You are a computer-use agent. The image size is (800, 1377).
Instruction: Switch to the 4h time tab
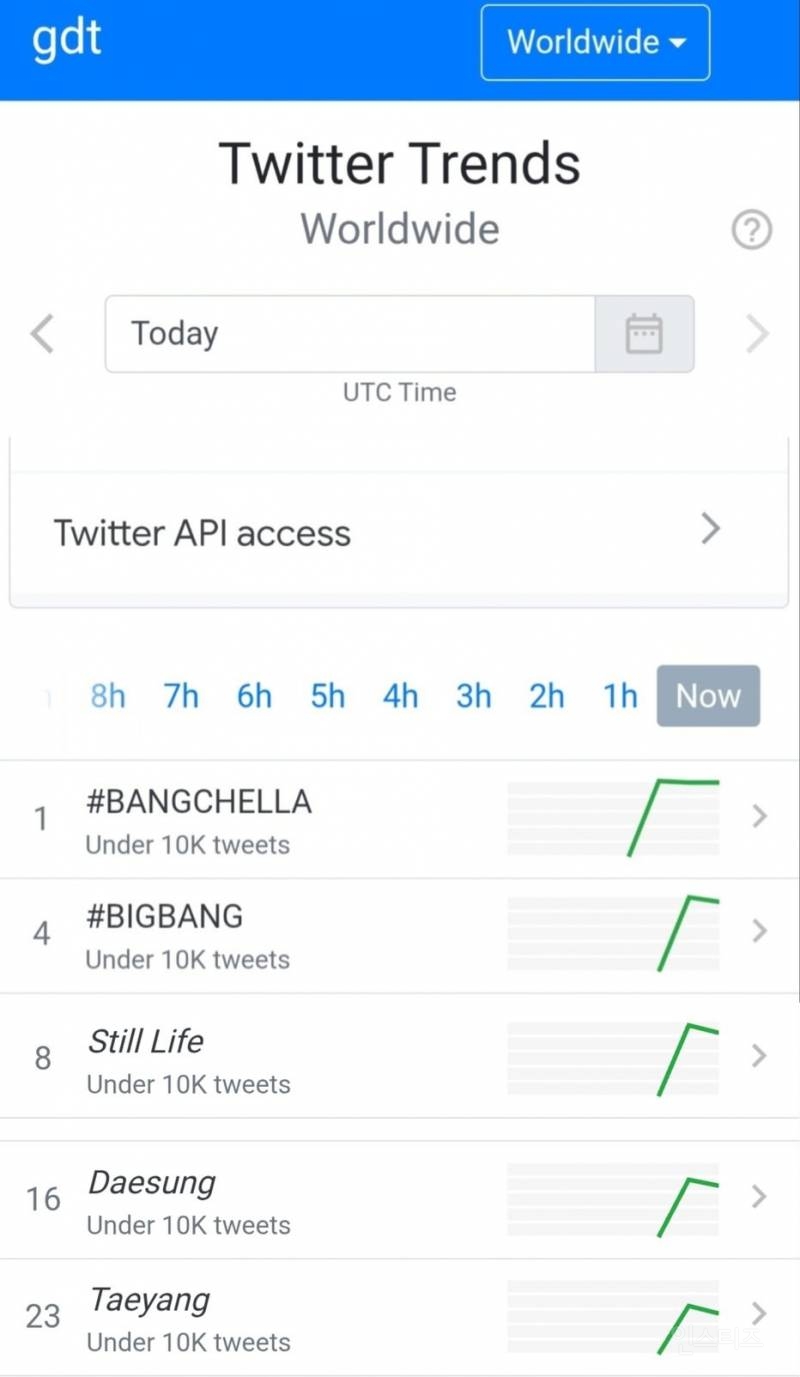[x=400, y=696]
